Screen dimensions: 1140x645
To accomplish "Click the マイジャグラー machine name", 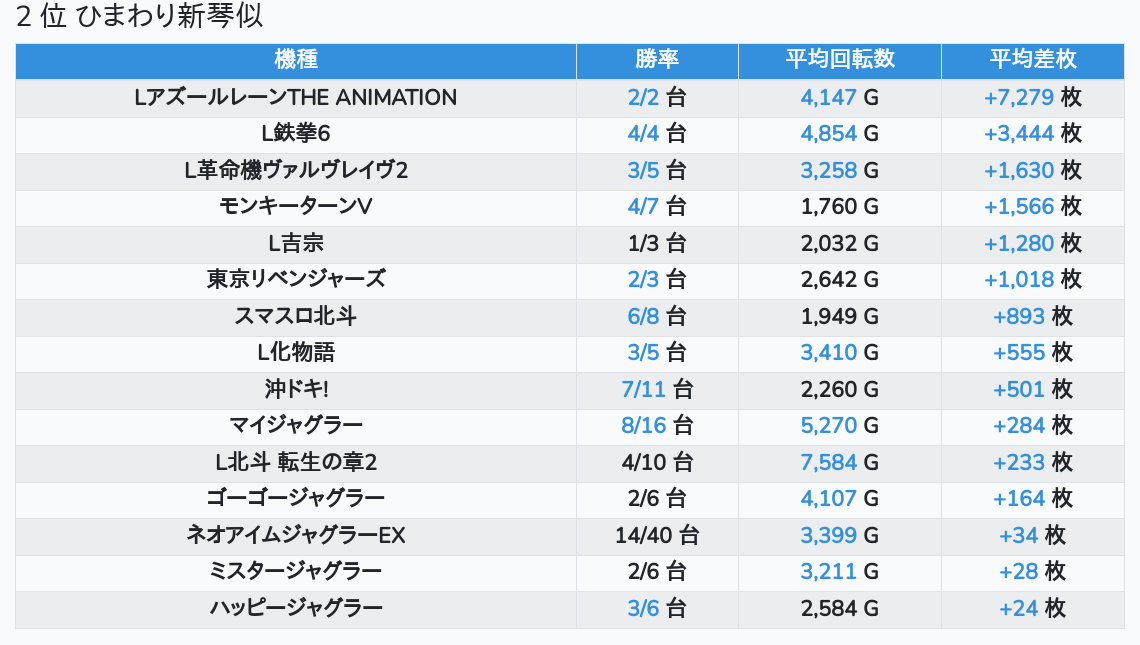I will pyautogui.click(x=296, y=425).
